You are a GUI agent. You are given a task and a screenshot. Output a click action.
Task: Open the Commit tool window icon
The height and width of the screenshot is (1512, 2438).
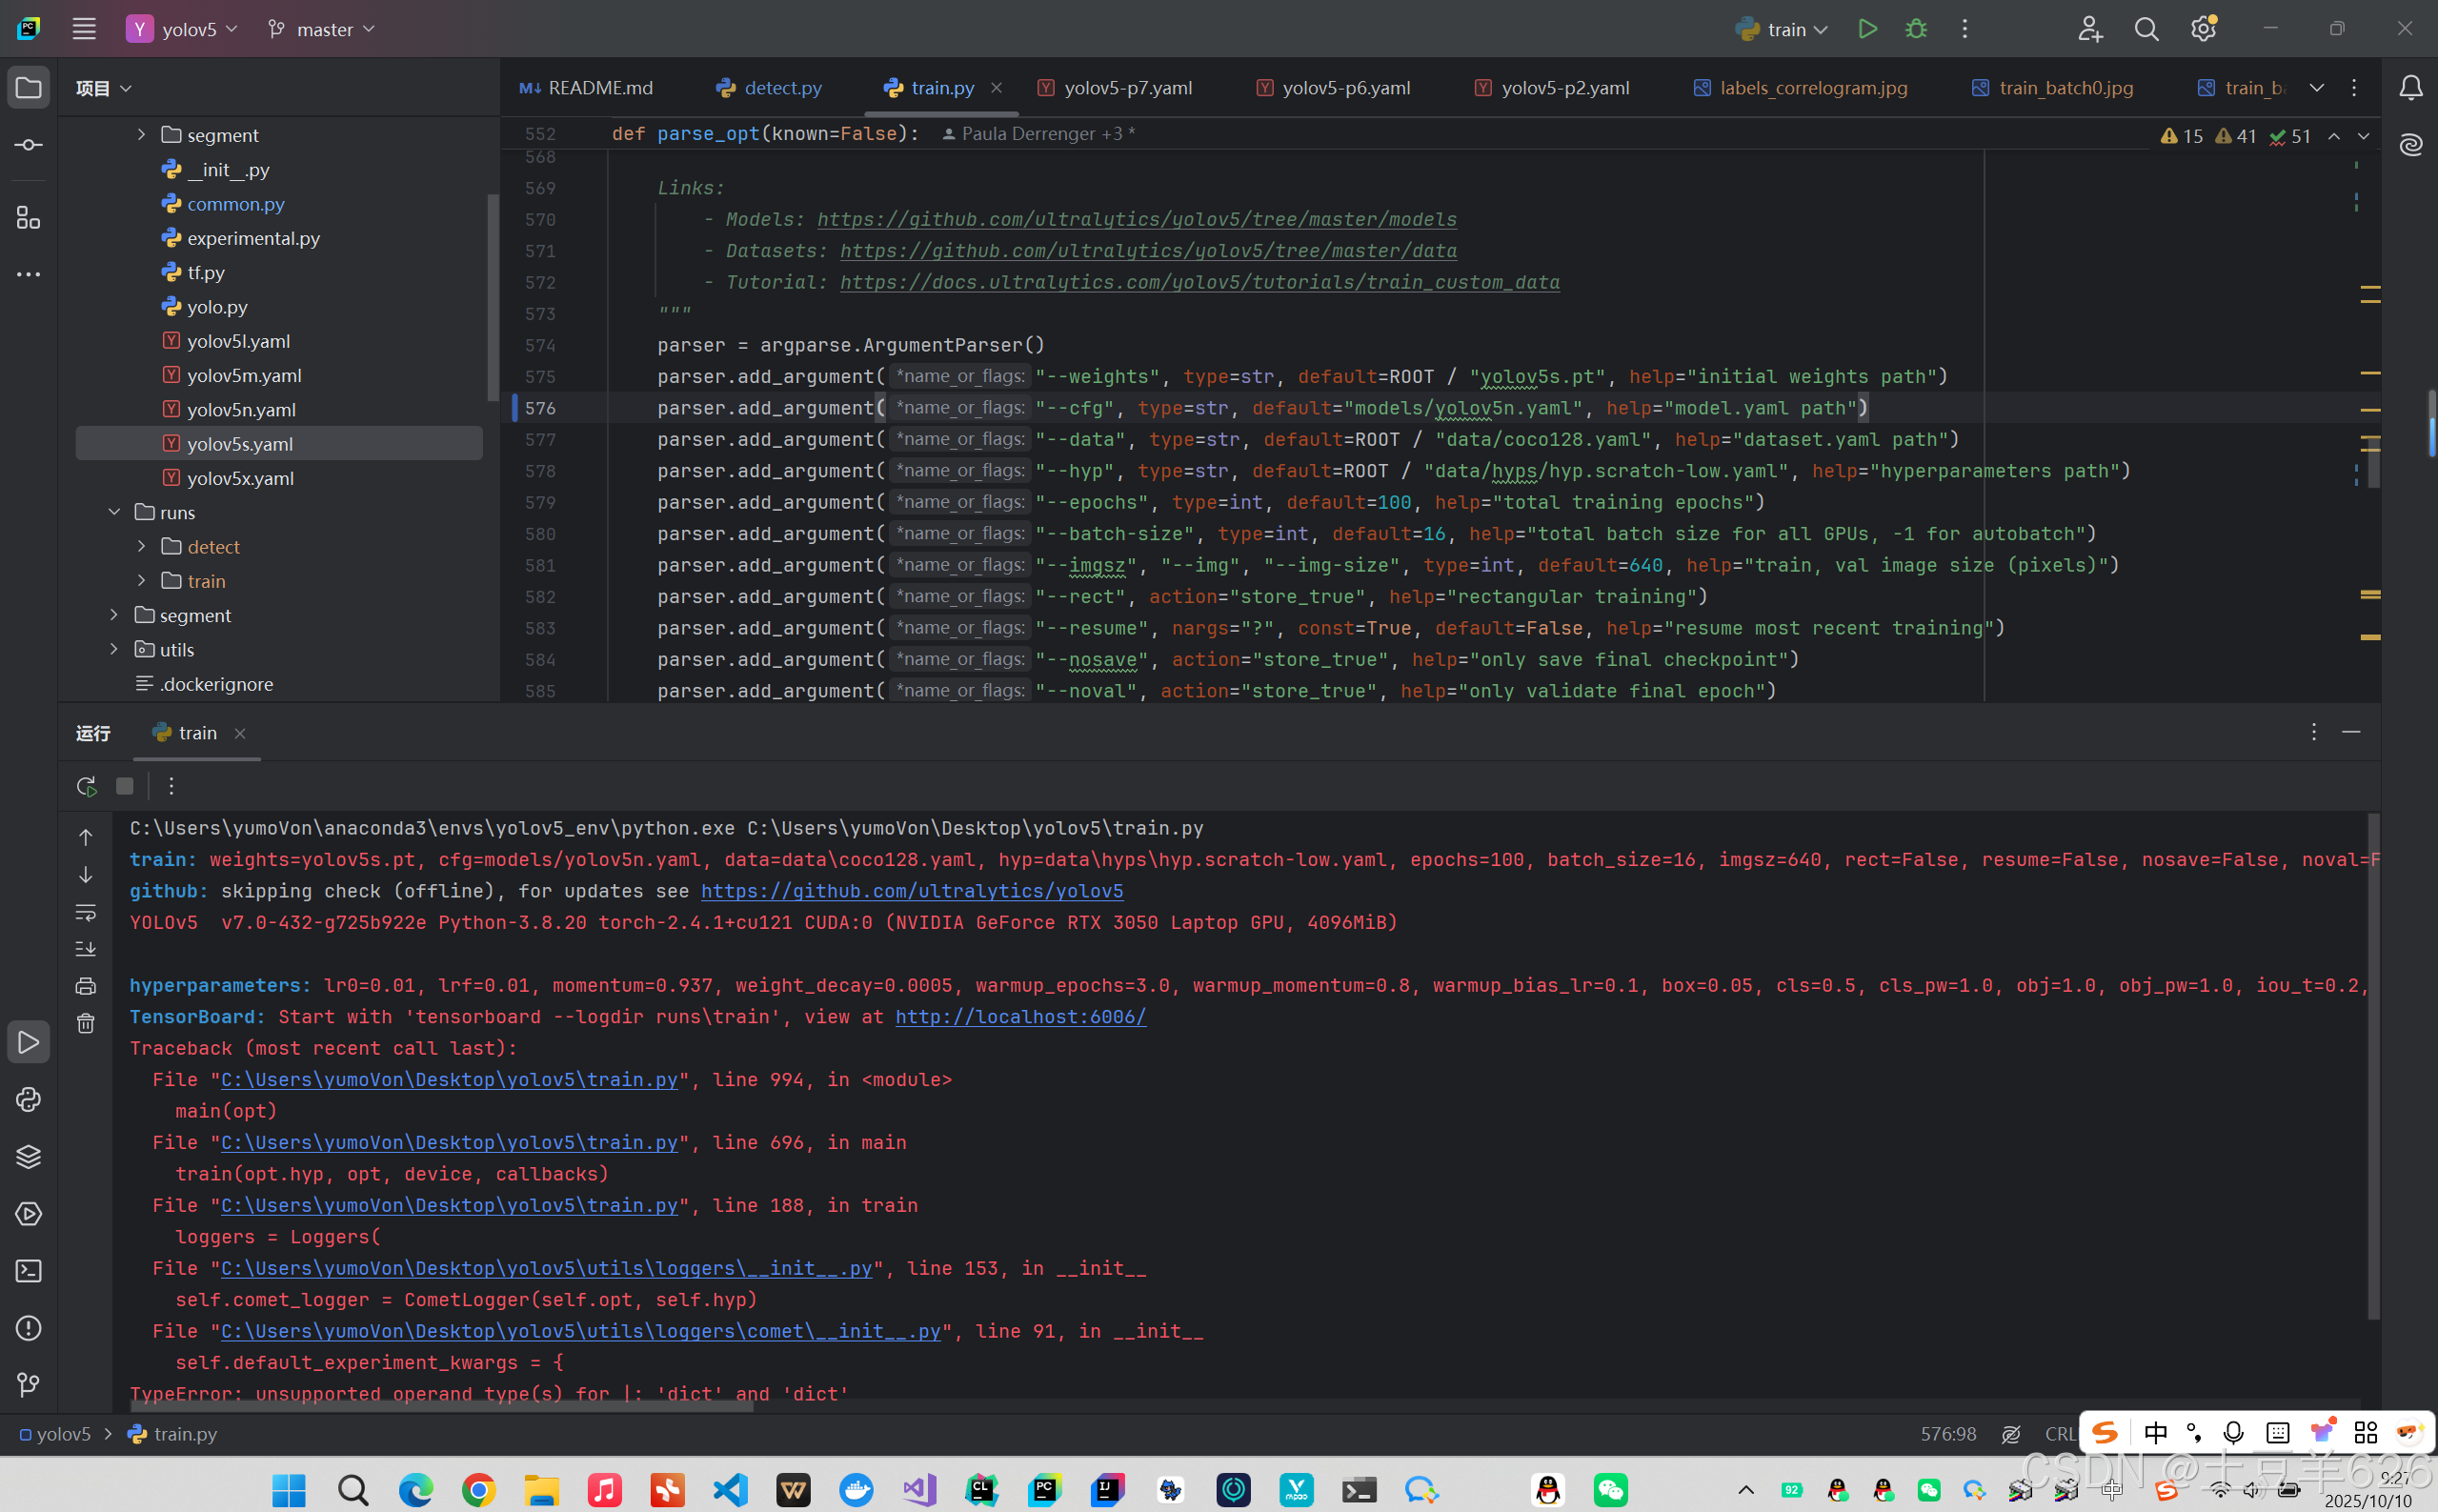27,143
